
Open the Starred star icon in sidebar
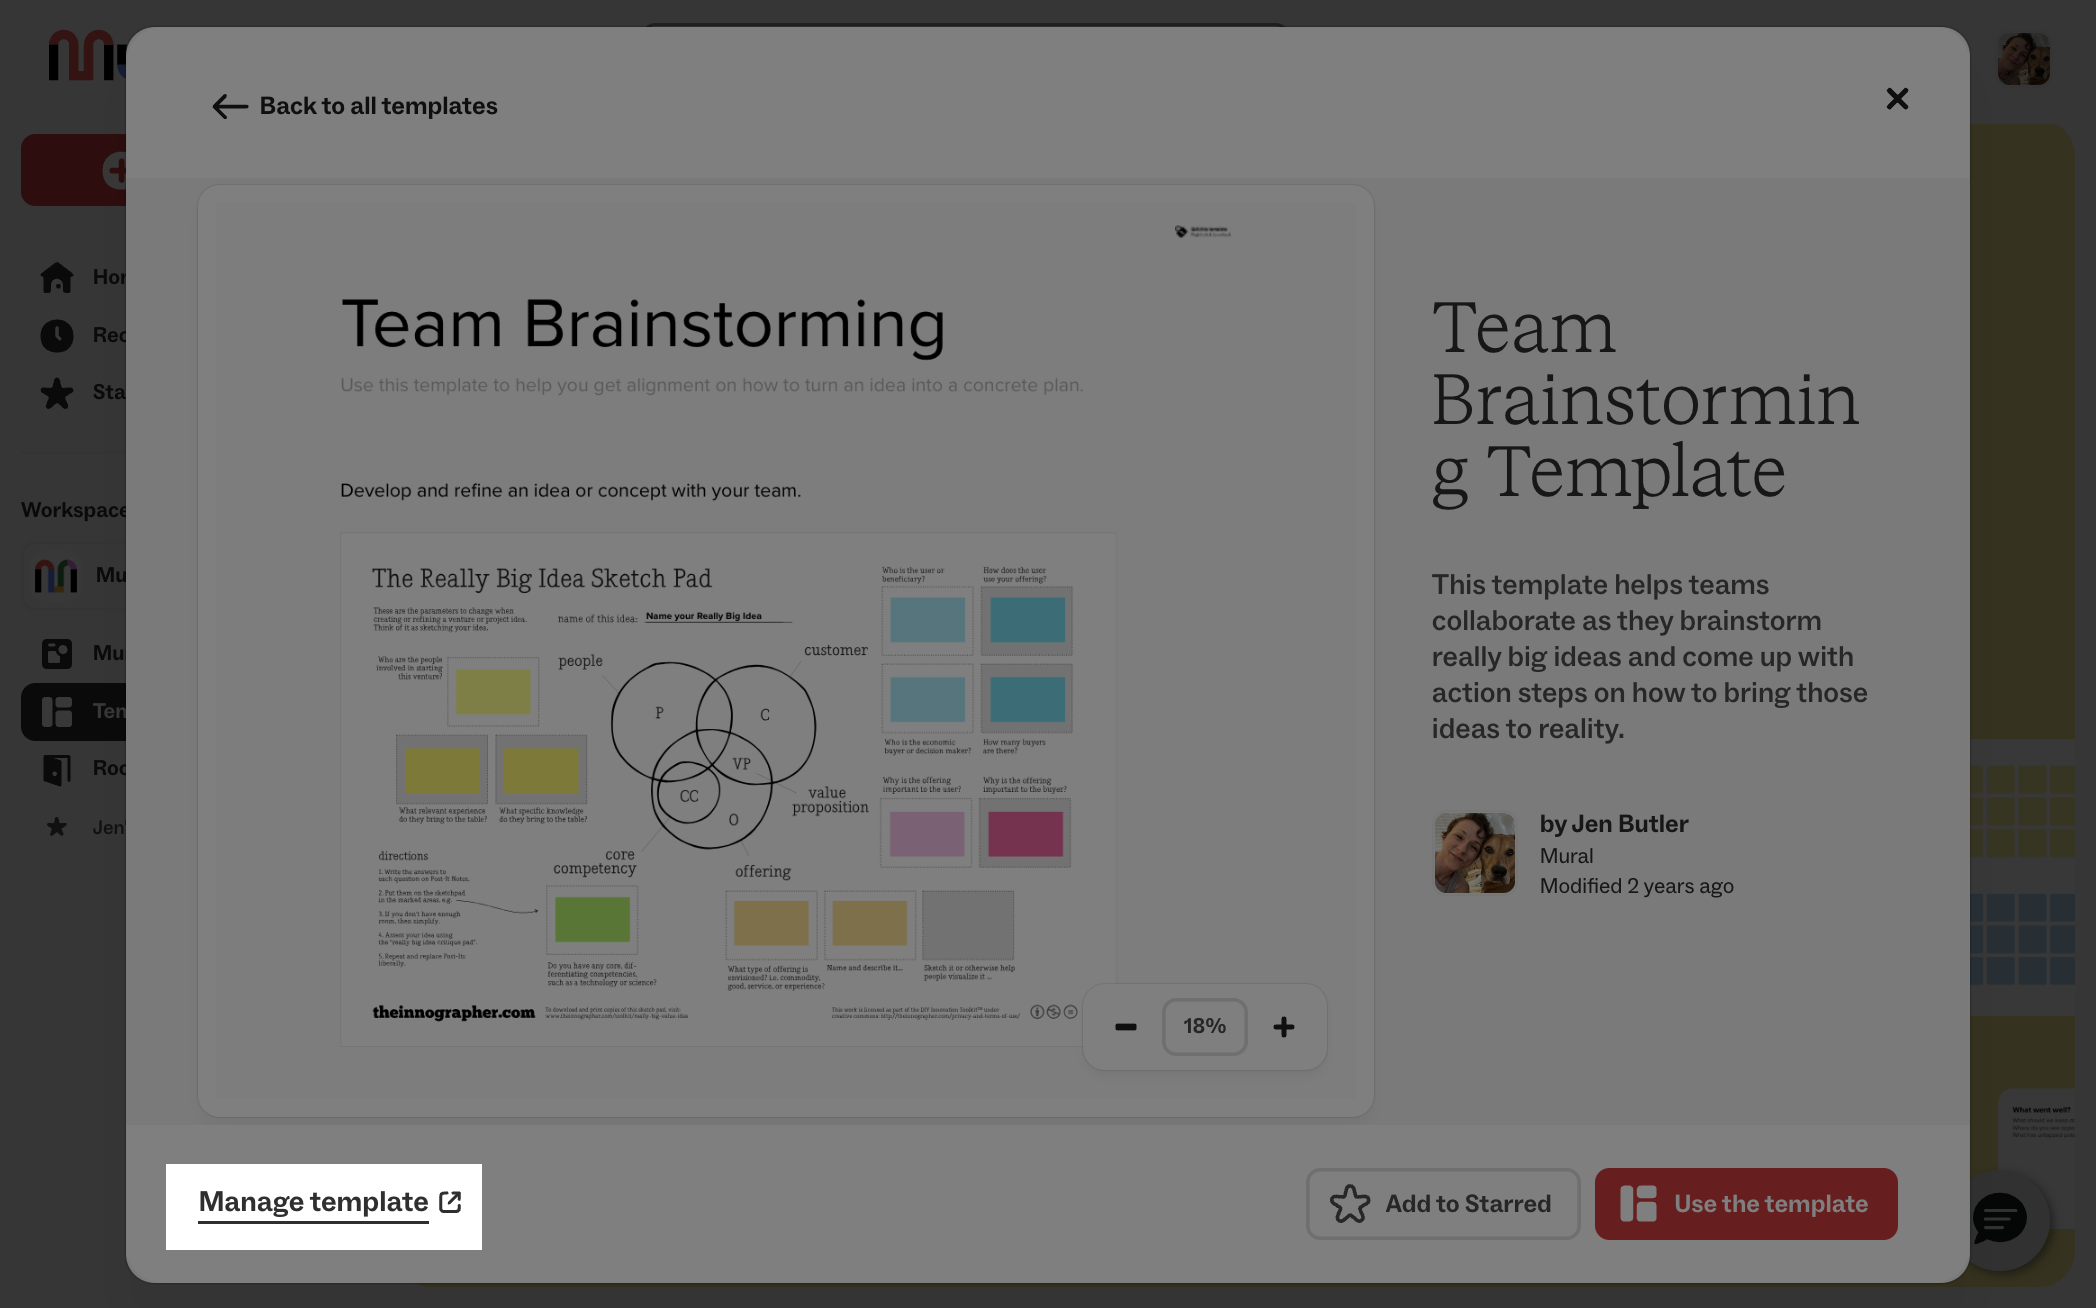tap(57, 392)
